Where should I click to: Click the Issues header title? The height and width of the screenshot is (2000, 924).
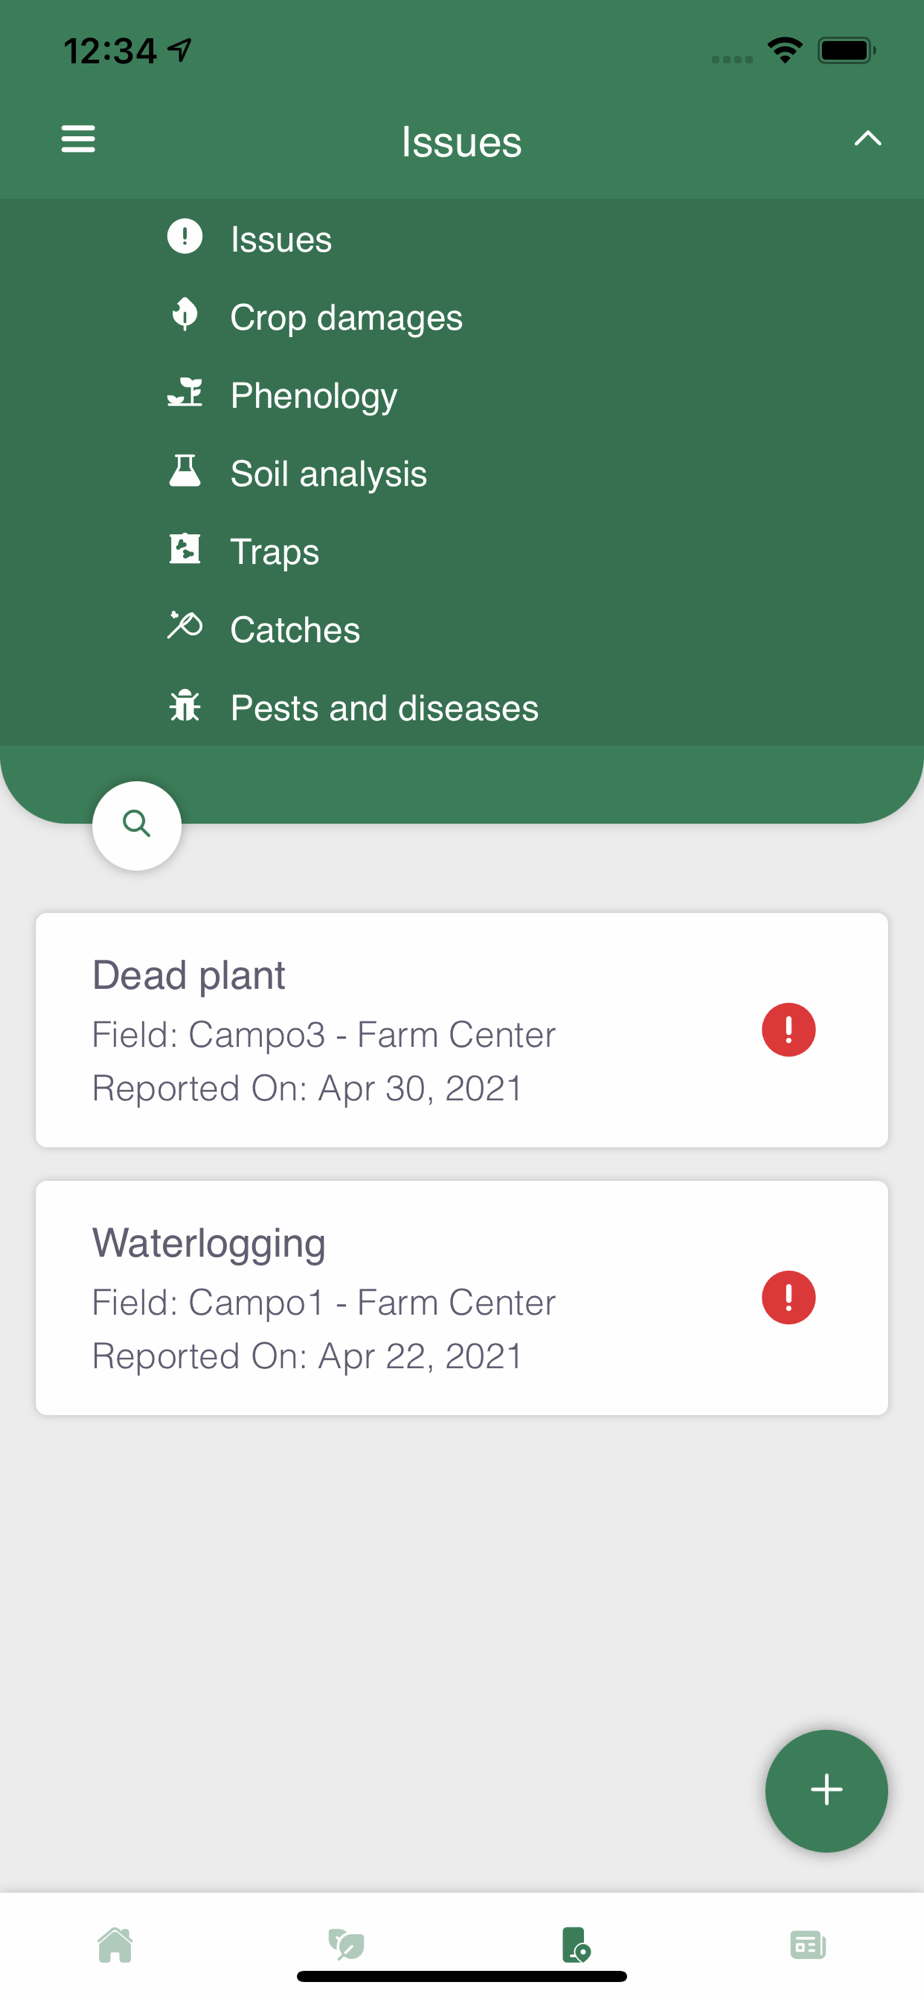[x=461, y=141]
